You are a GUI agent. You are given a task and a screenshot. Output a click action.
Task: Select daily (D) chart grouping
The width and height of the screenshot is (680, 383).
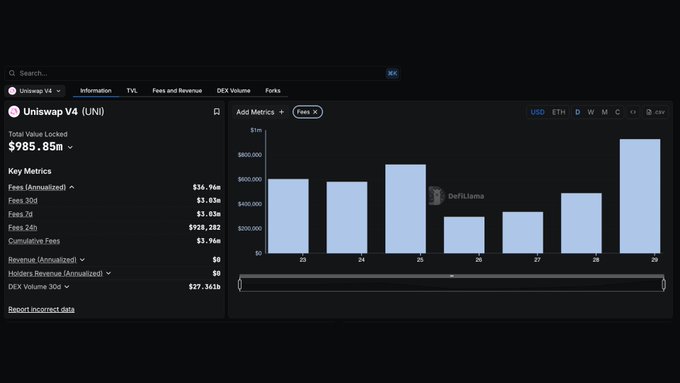tap(577, 112)
